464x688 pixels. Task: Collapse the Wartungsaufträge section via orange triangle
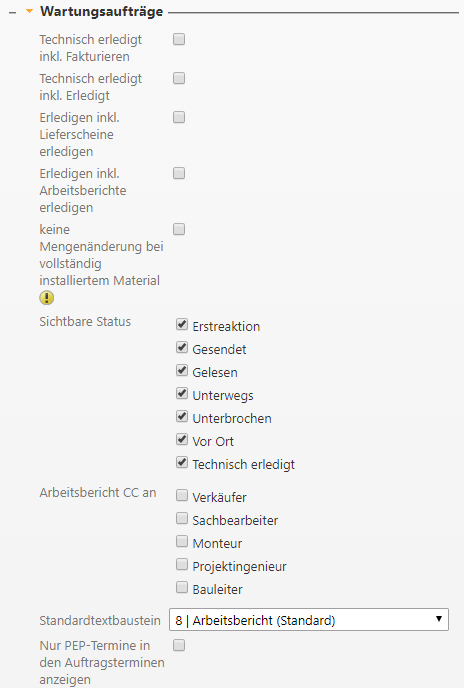tap(29, 11)
